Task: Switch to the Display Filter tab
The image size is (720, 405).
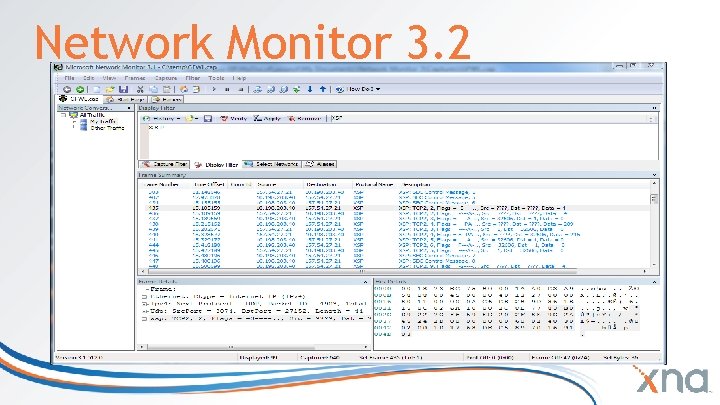Action: point(216,164)
